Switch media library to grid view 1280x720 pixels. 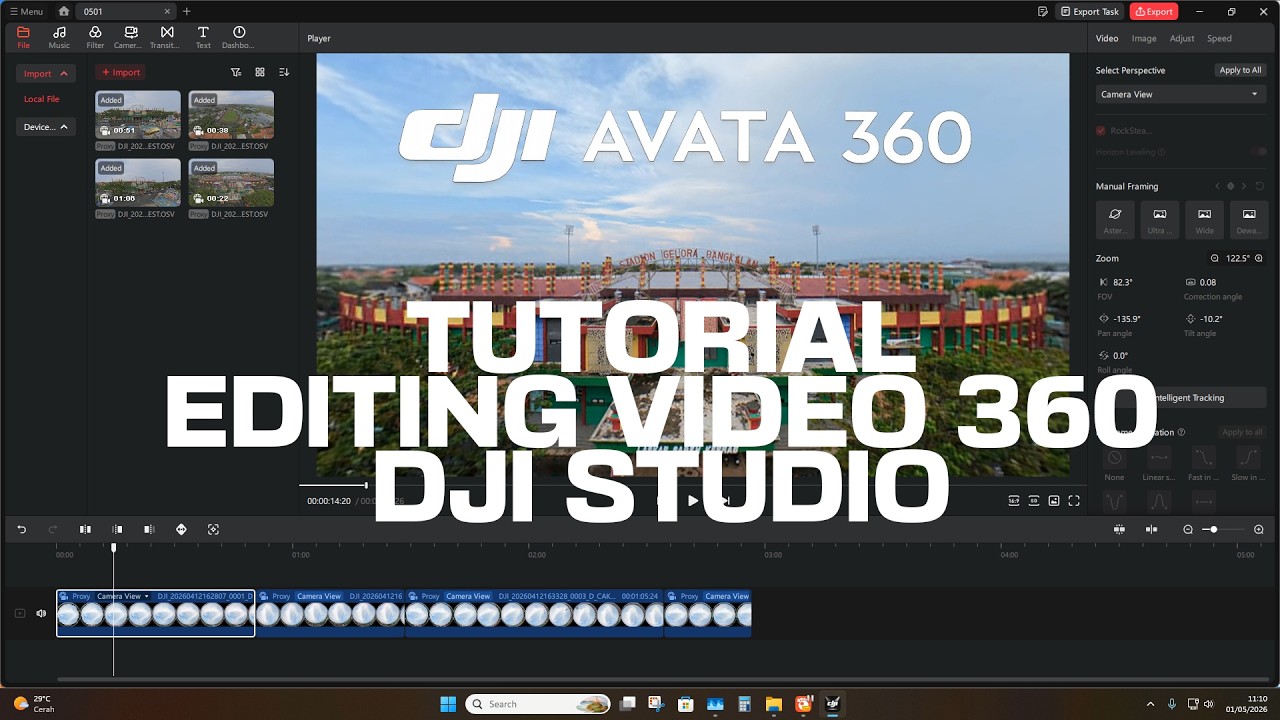click(260, 72)
